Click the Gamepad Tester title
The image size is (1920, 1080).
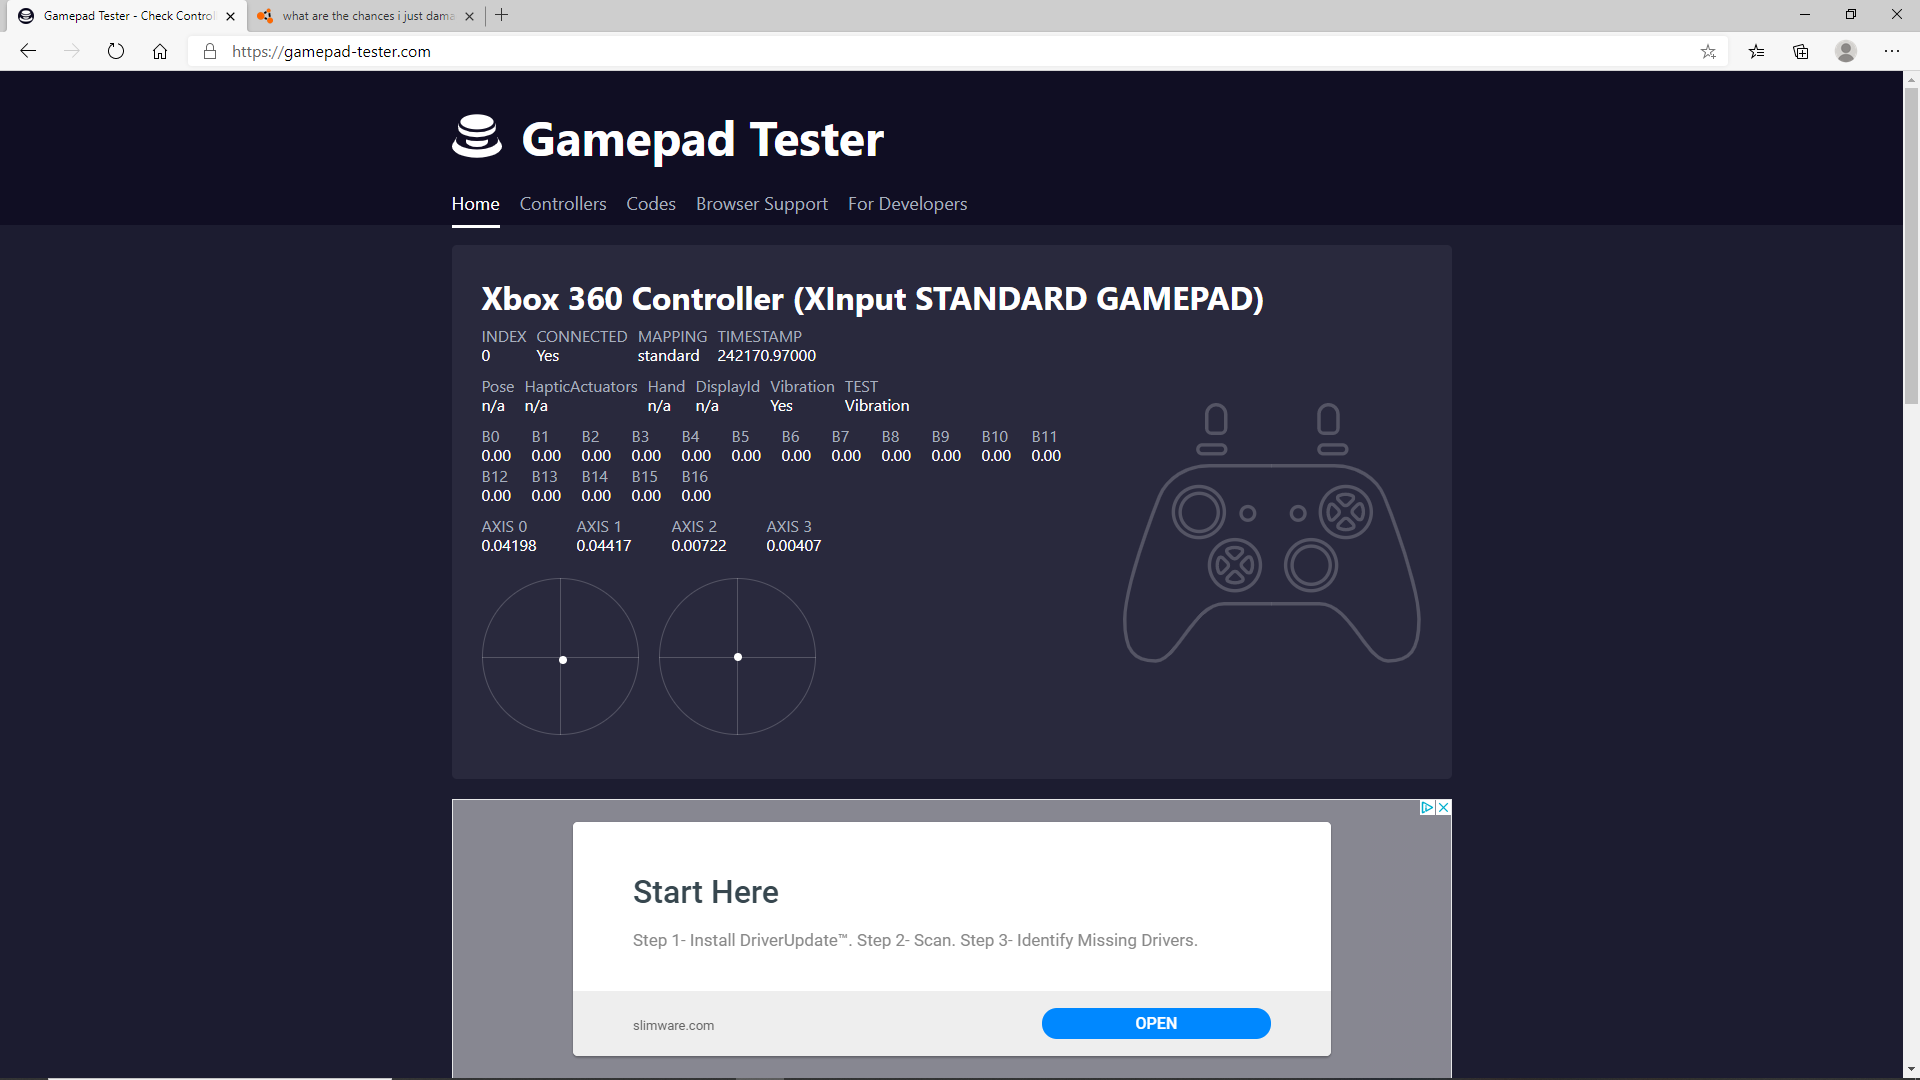coord(702,139)
